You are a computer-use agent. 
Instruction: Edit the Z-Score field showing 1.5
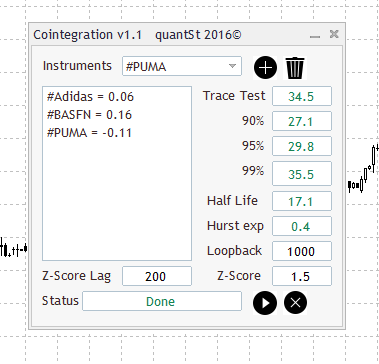click(302, 276)
